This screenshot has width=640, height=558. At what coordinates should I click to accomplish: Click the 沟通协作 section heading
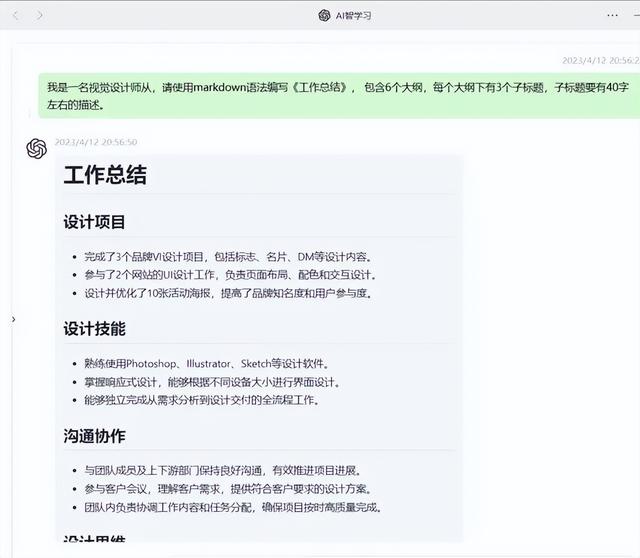point(94,436)
